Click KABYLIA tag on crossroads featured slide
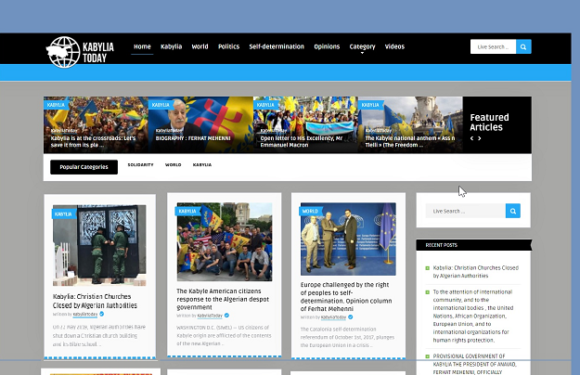Image resolution: width=580 pixels, height=375 pixels. pos(56,105)
